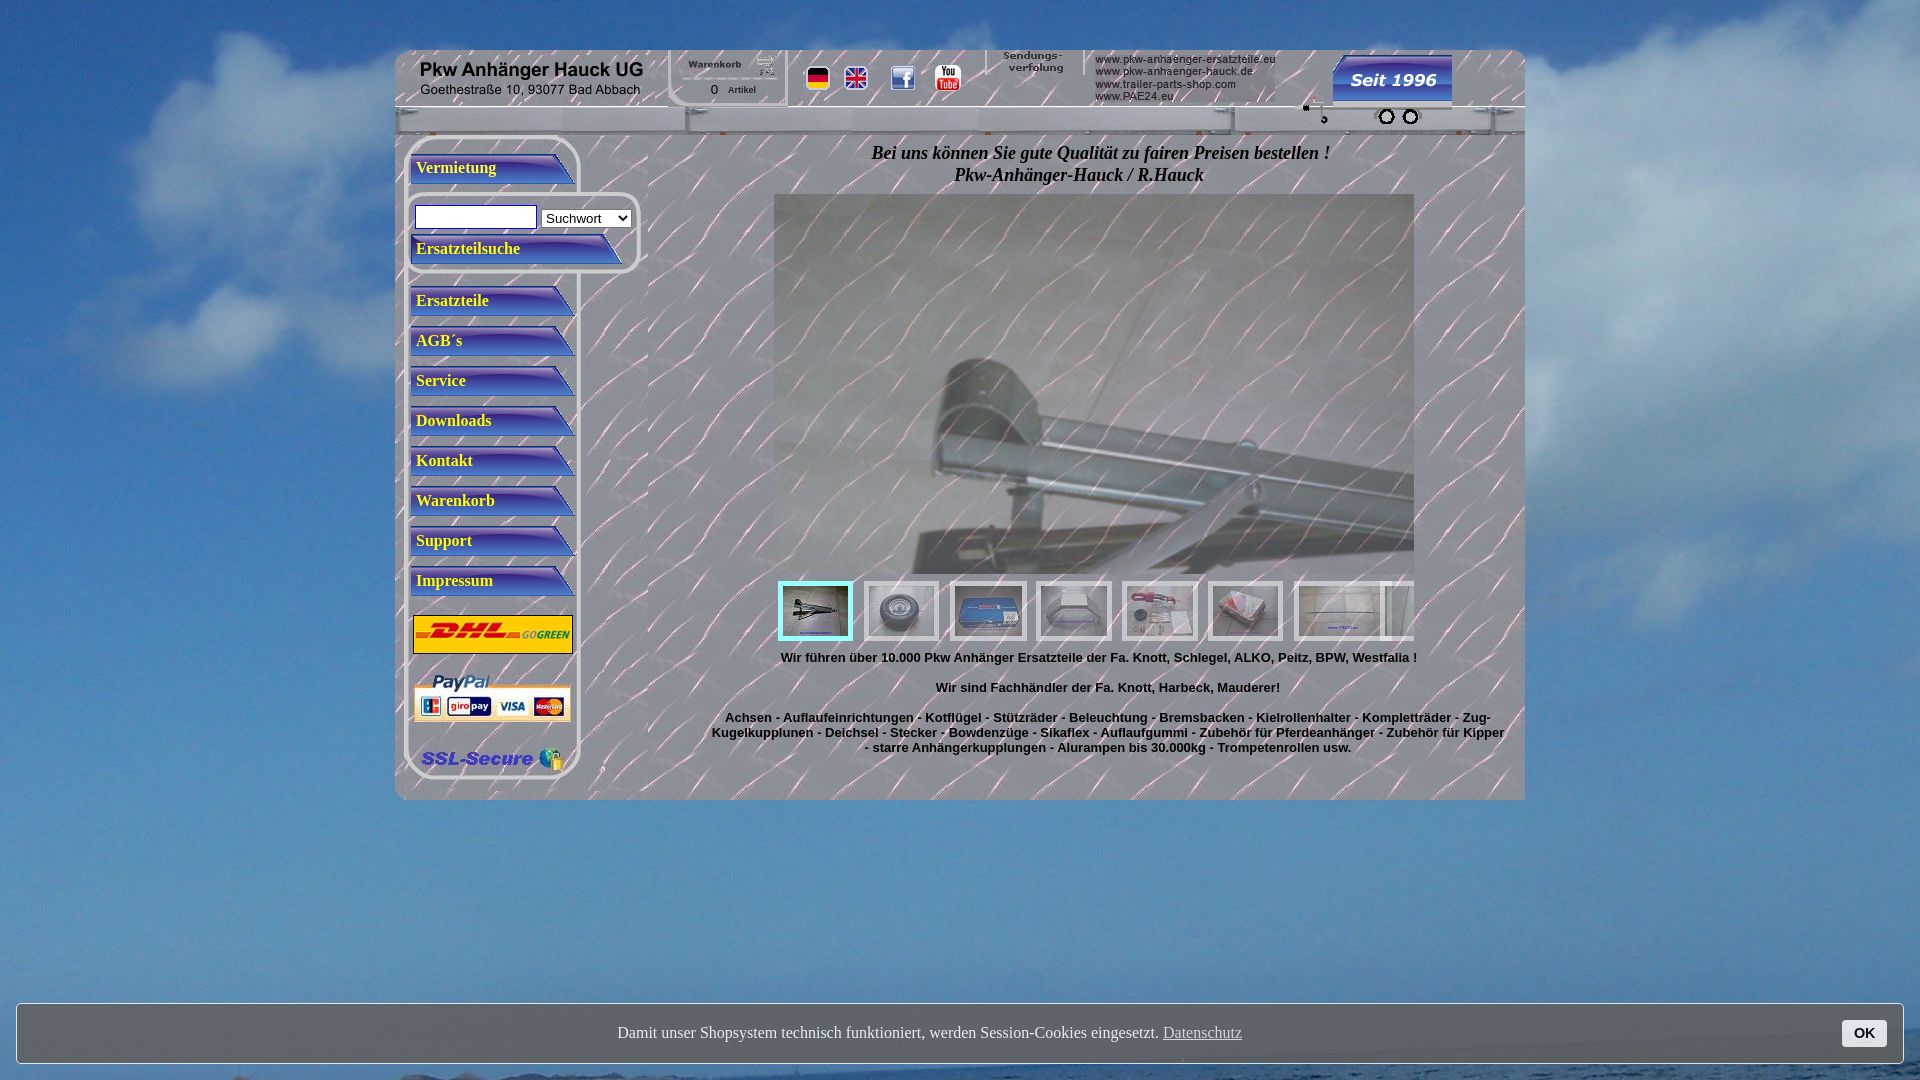1920x1080 pixels.
Task: Click the Ersatzteilsuche button
Action: (516, 249)
